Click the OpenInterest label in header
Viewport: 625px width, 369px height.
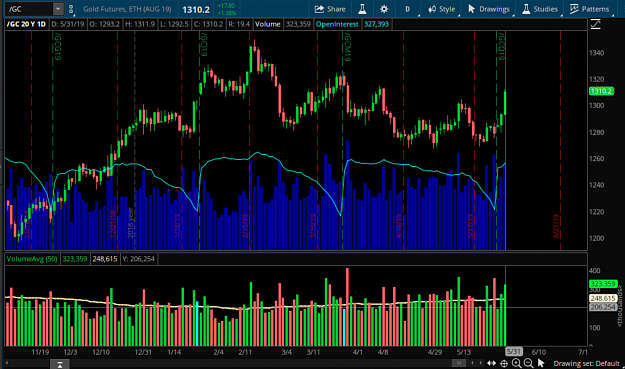click(x=337, y=24)
